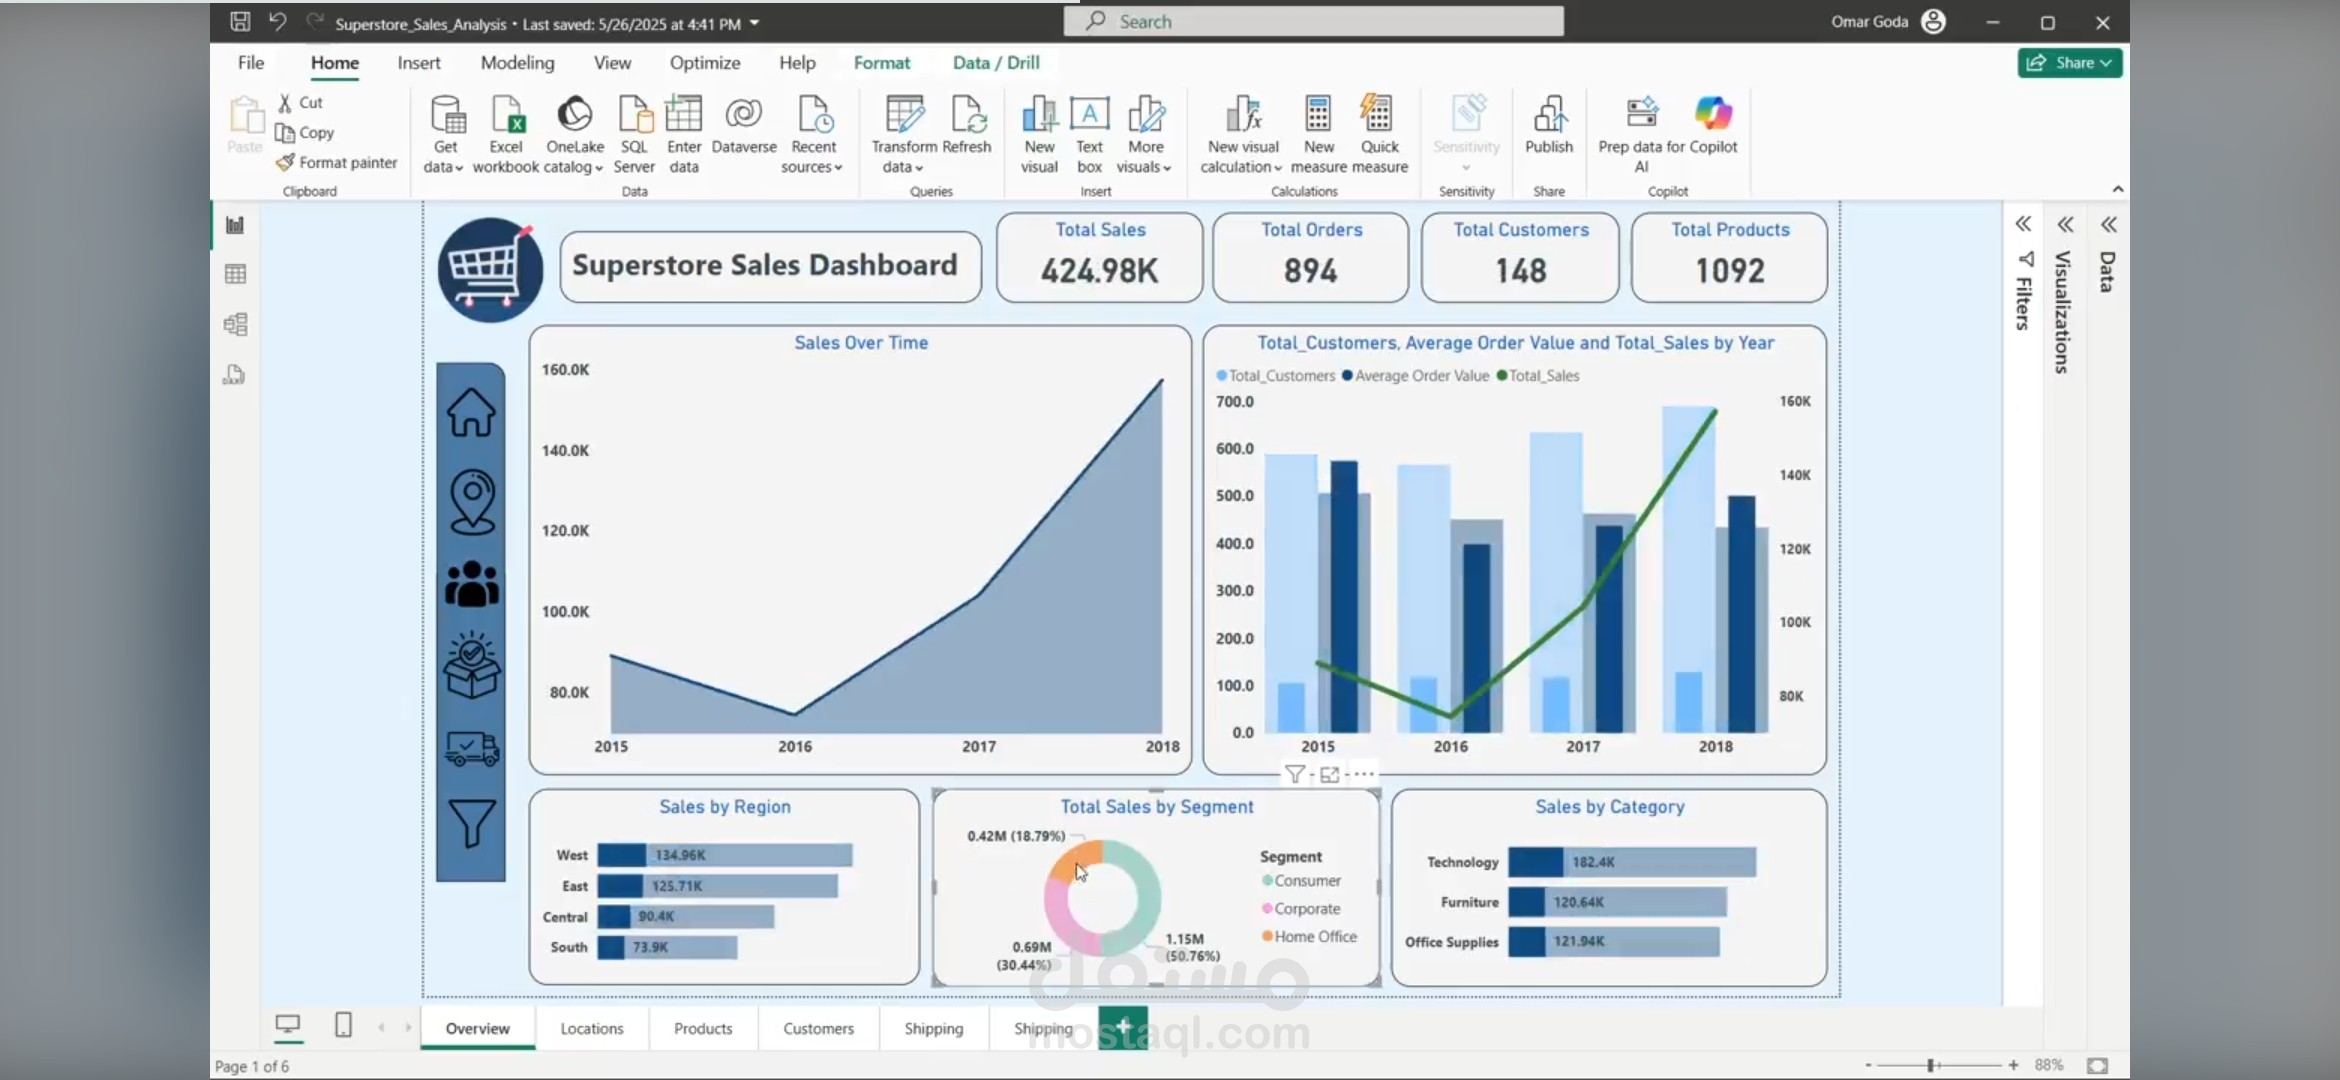Open DAX query view in left sidebar
The width and height of the screenshot is (2340, 1080).
[235, 374]
